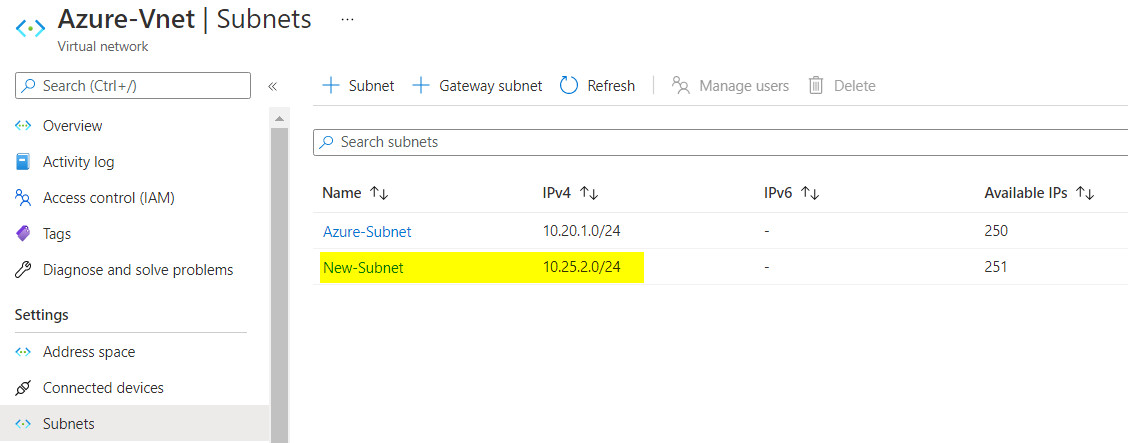Image resolution: width=1128 pixels, height=443 pixels.
Task: Click the Access control people icon
Action: point(23,198)
